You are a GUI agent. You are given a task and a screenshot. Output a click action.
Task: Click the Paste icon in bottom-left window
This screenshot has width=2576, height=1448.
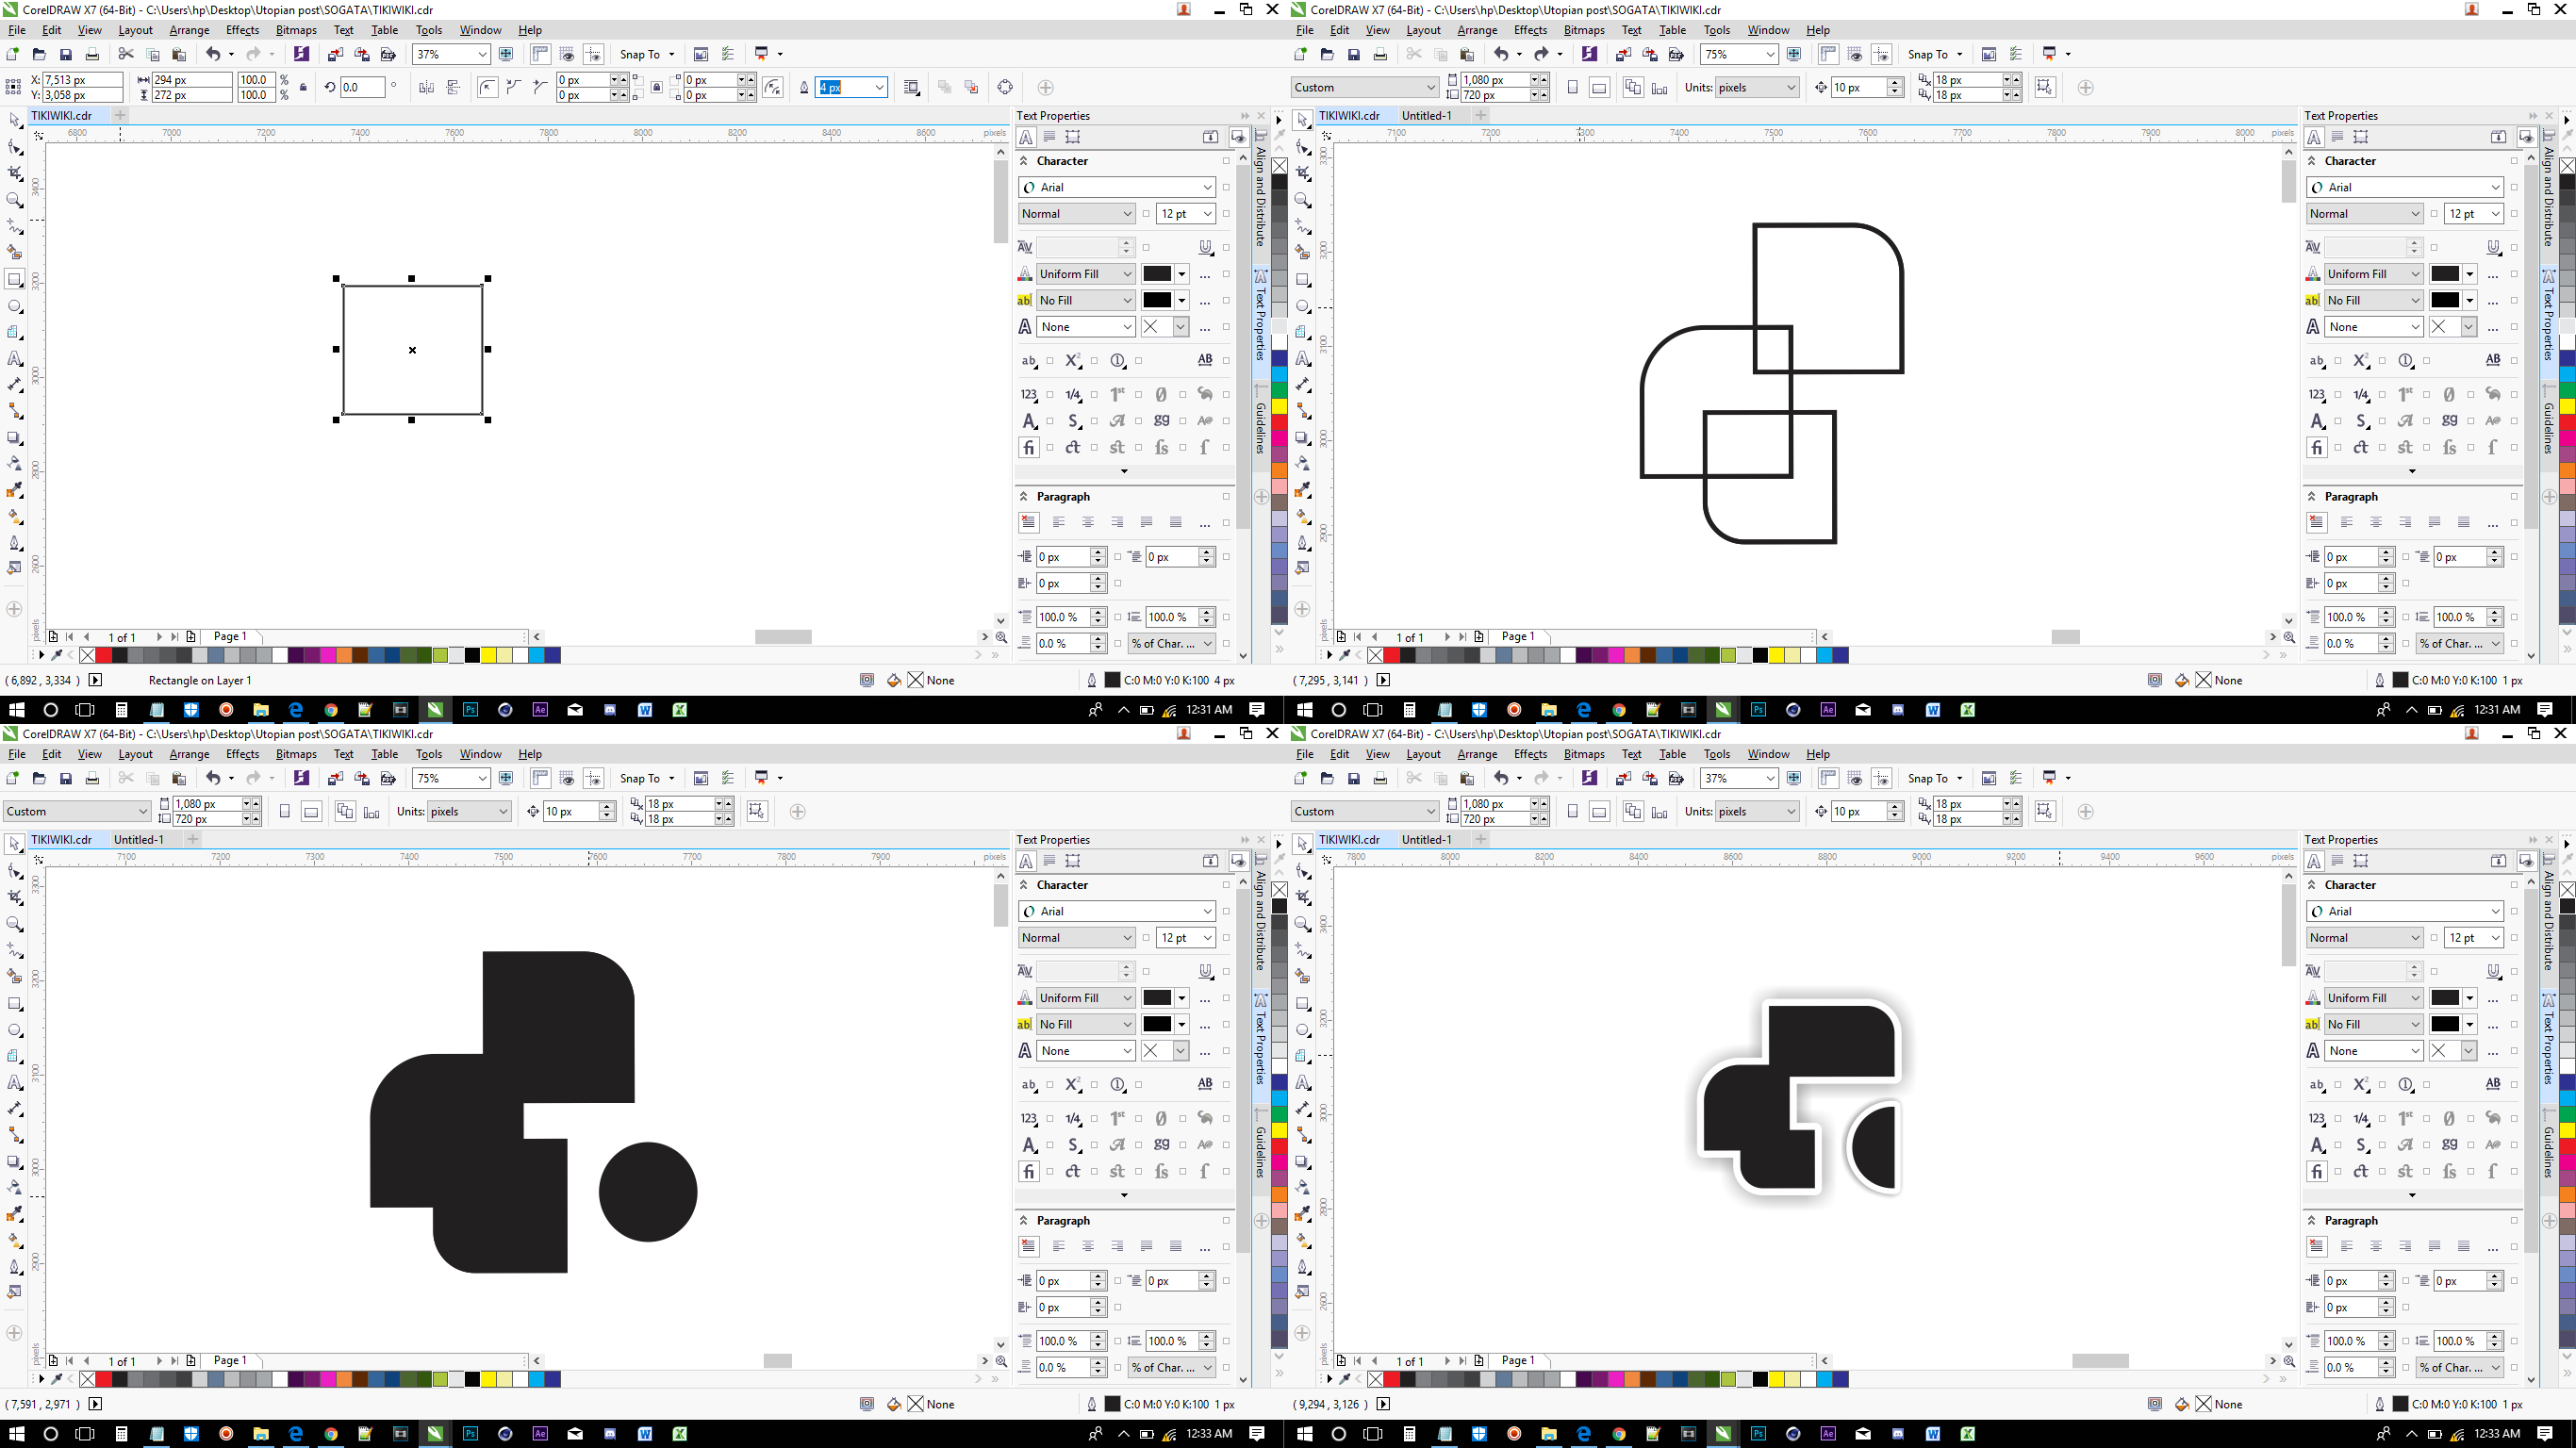click(x=180, y=778)
